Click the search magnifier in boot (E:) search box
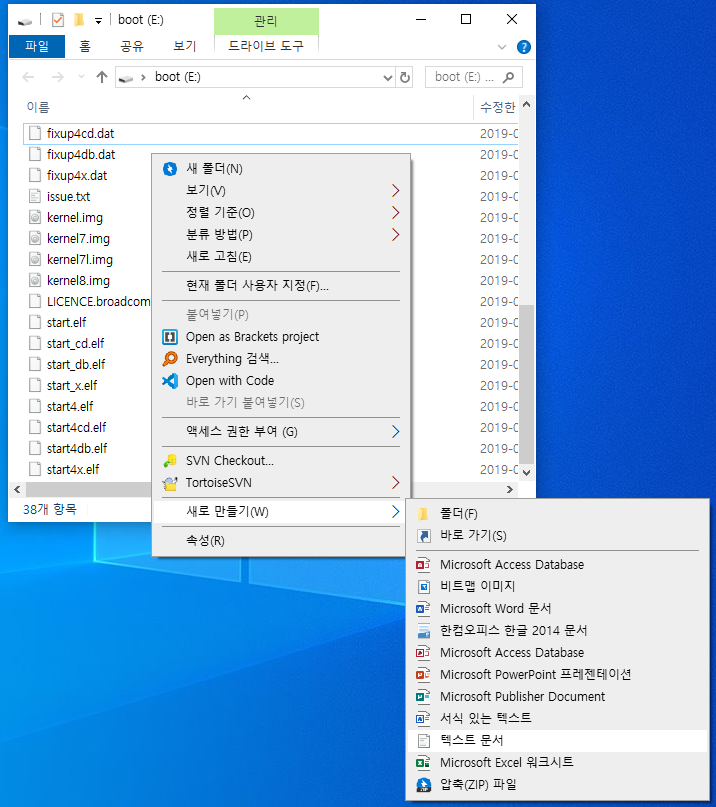The height and width of the screenshot is (807, 716). (509, 77)
